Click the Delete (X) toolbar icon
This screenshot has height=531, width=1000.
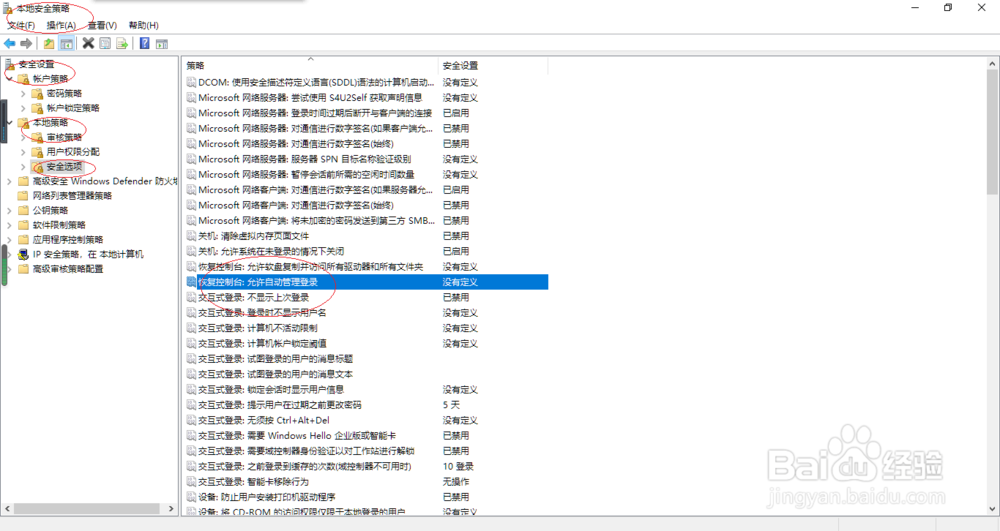tap(88, 43)
